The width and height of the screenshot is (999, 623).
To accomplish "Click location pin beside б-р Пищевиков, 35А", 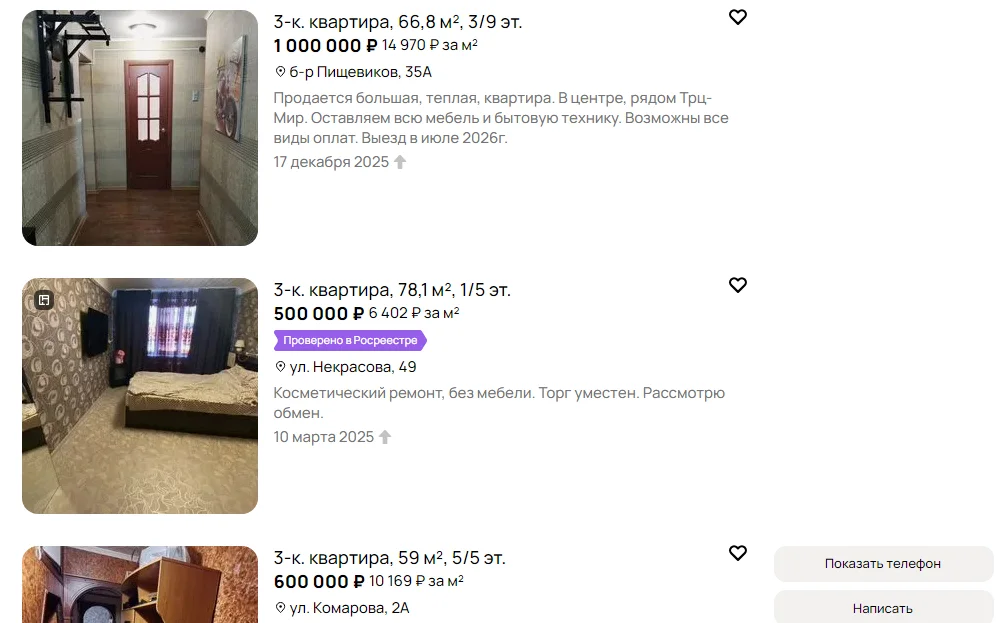I will tap(280, 72).
